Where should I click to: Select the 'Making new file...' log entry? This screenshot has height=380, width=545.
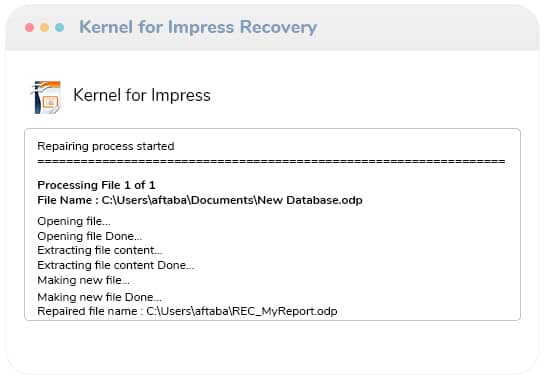coord(83,280)
